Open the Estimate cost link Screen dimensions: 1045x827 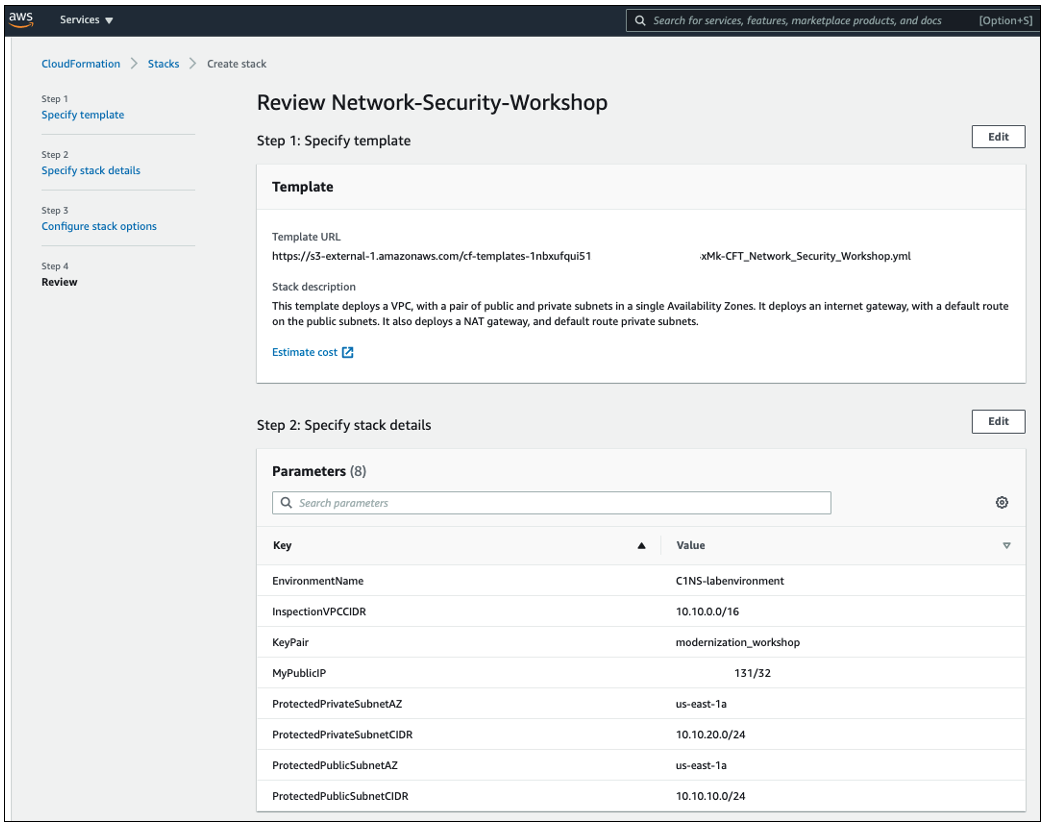(305, 353)
